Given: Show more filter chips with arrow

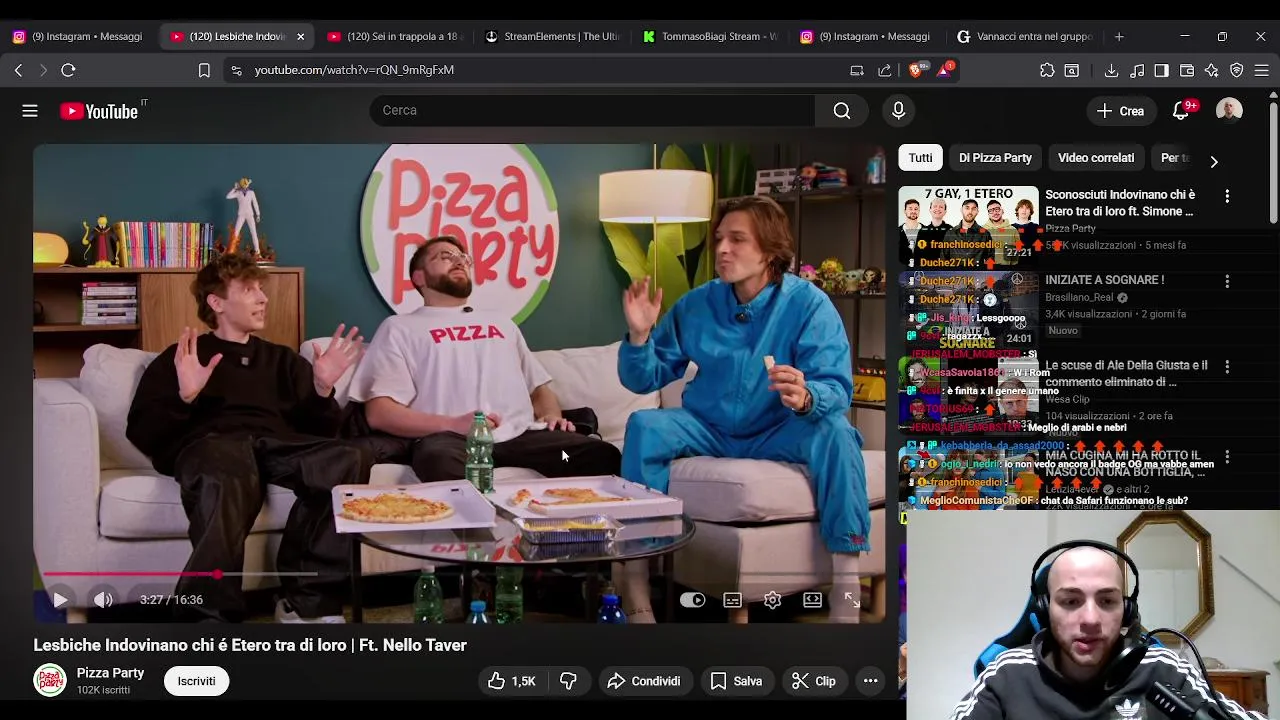Looking at the screenshot, I should point(1214,161).
